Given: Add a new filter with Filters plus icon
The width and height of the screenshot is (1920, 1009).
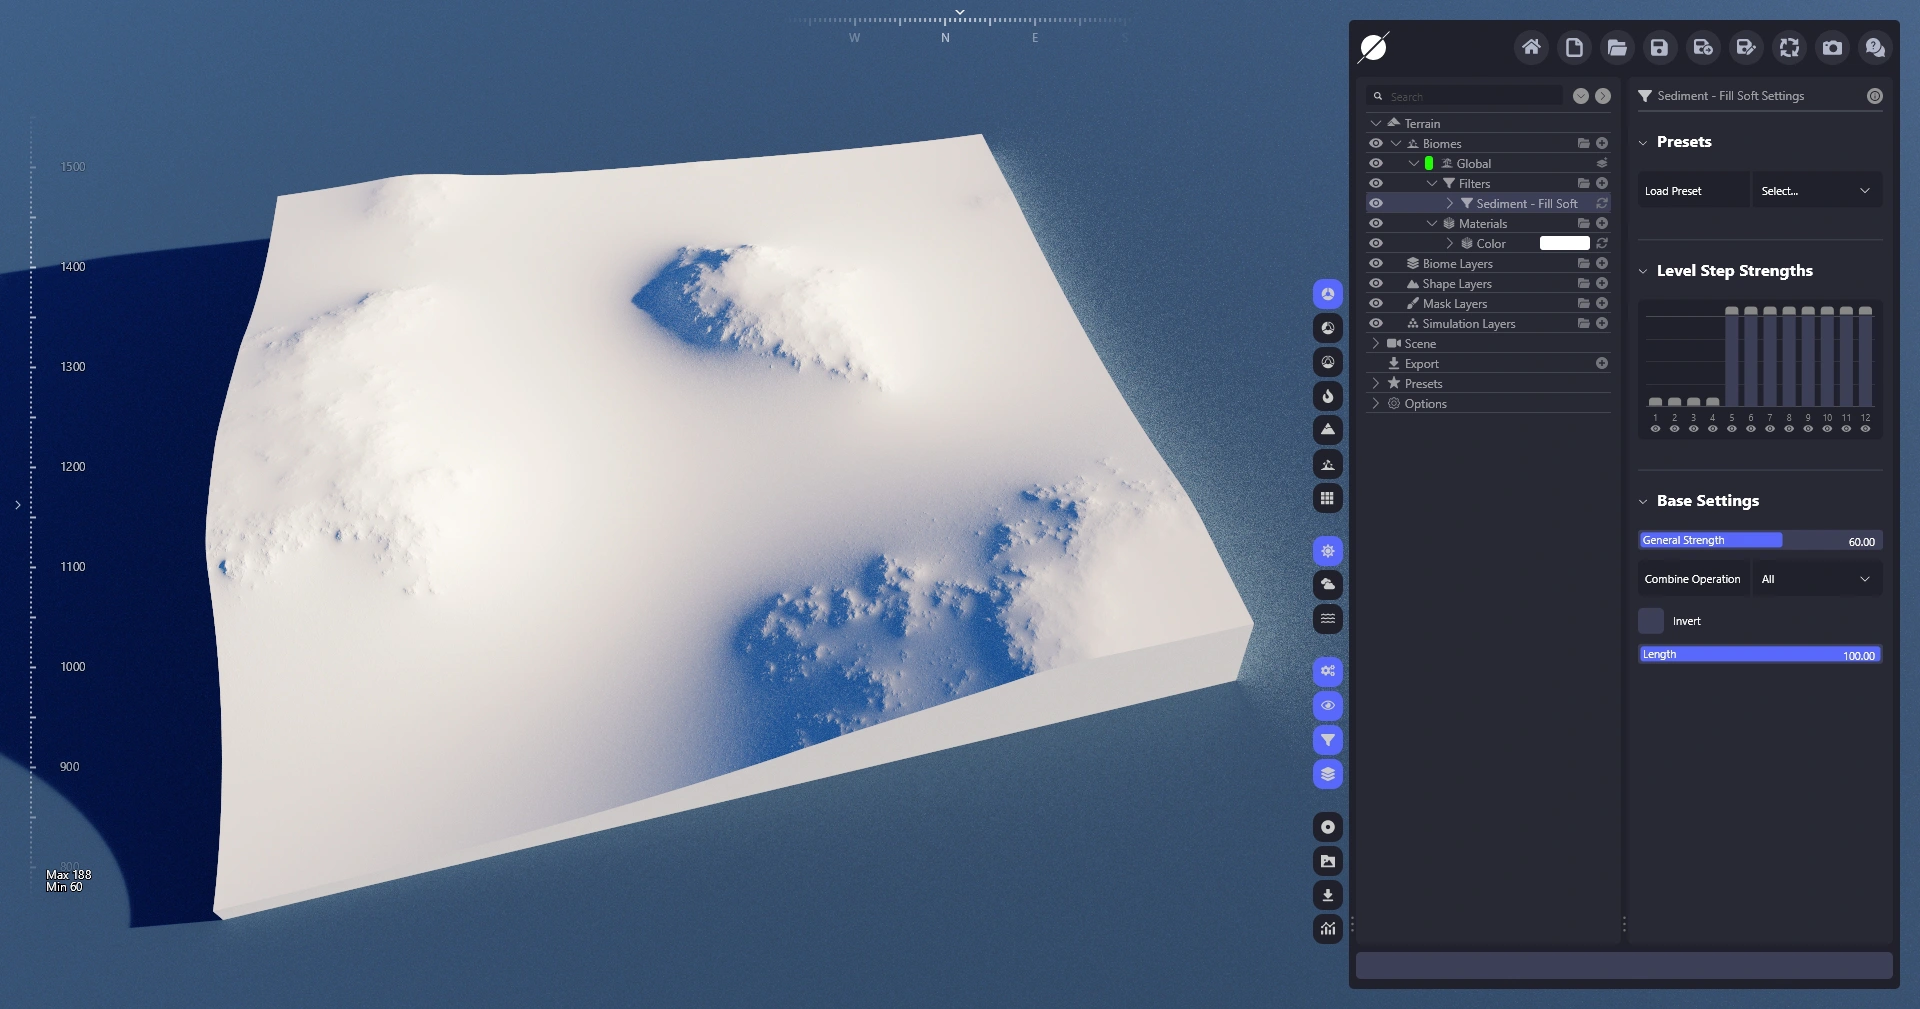Looking at the screenshot, I should coord(1602,183).
